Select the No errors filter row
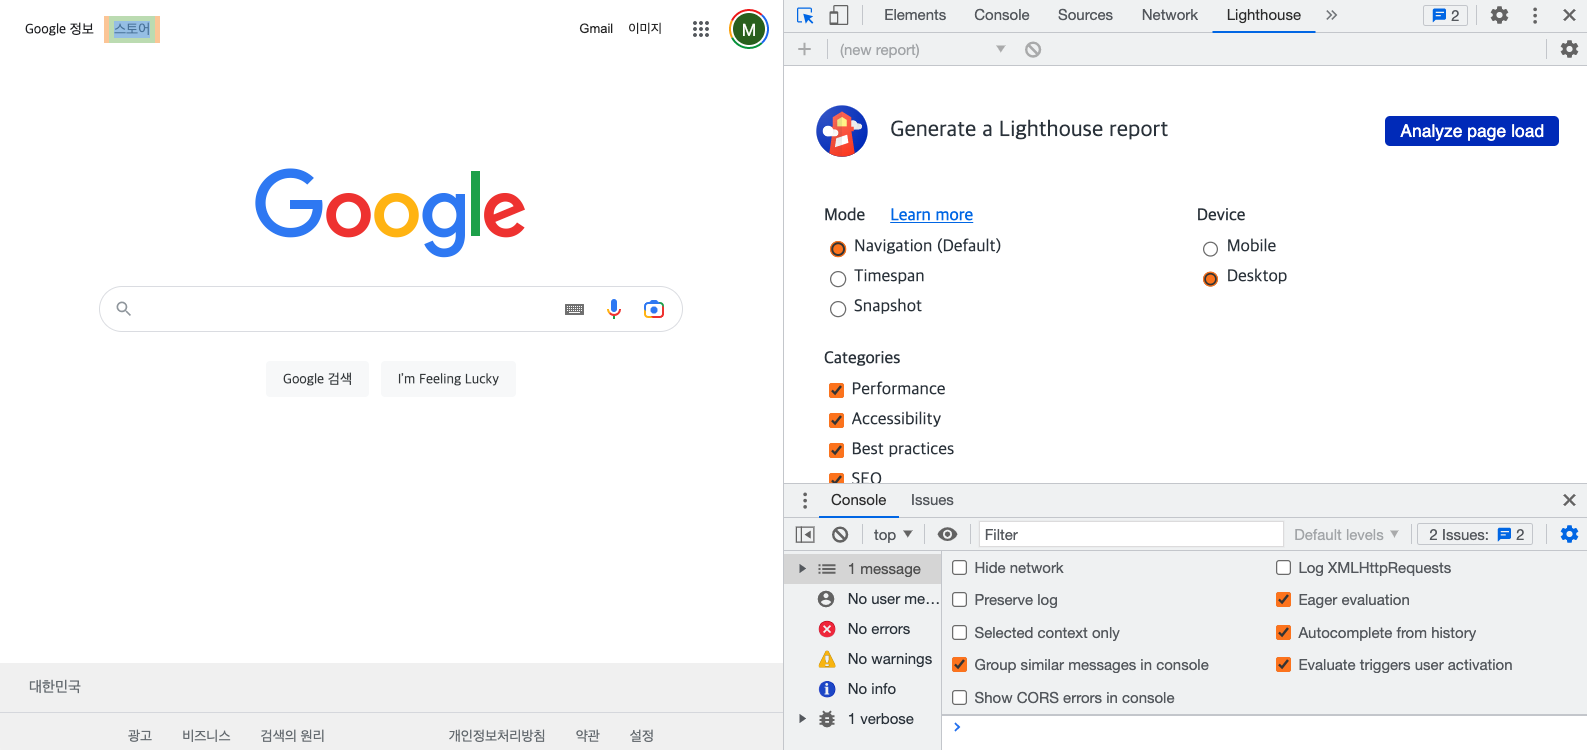The height and width of the screenshot is (750, 1587). tap(863, 629)
